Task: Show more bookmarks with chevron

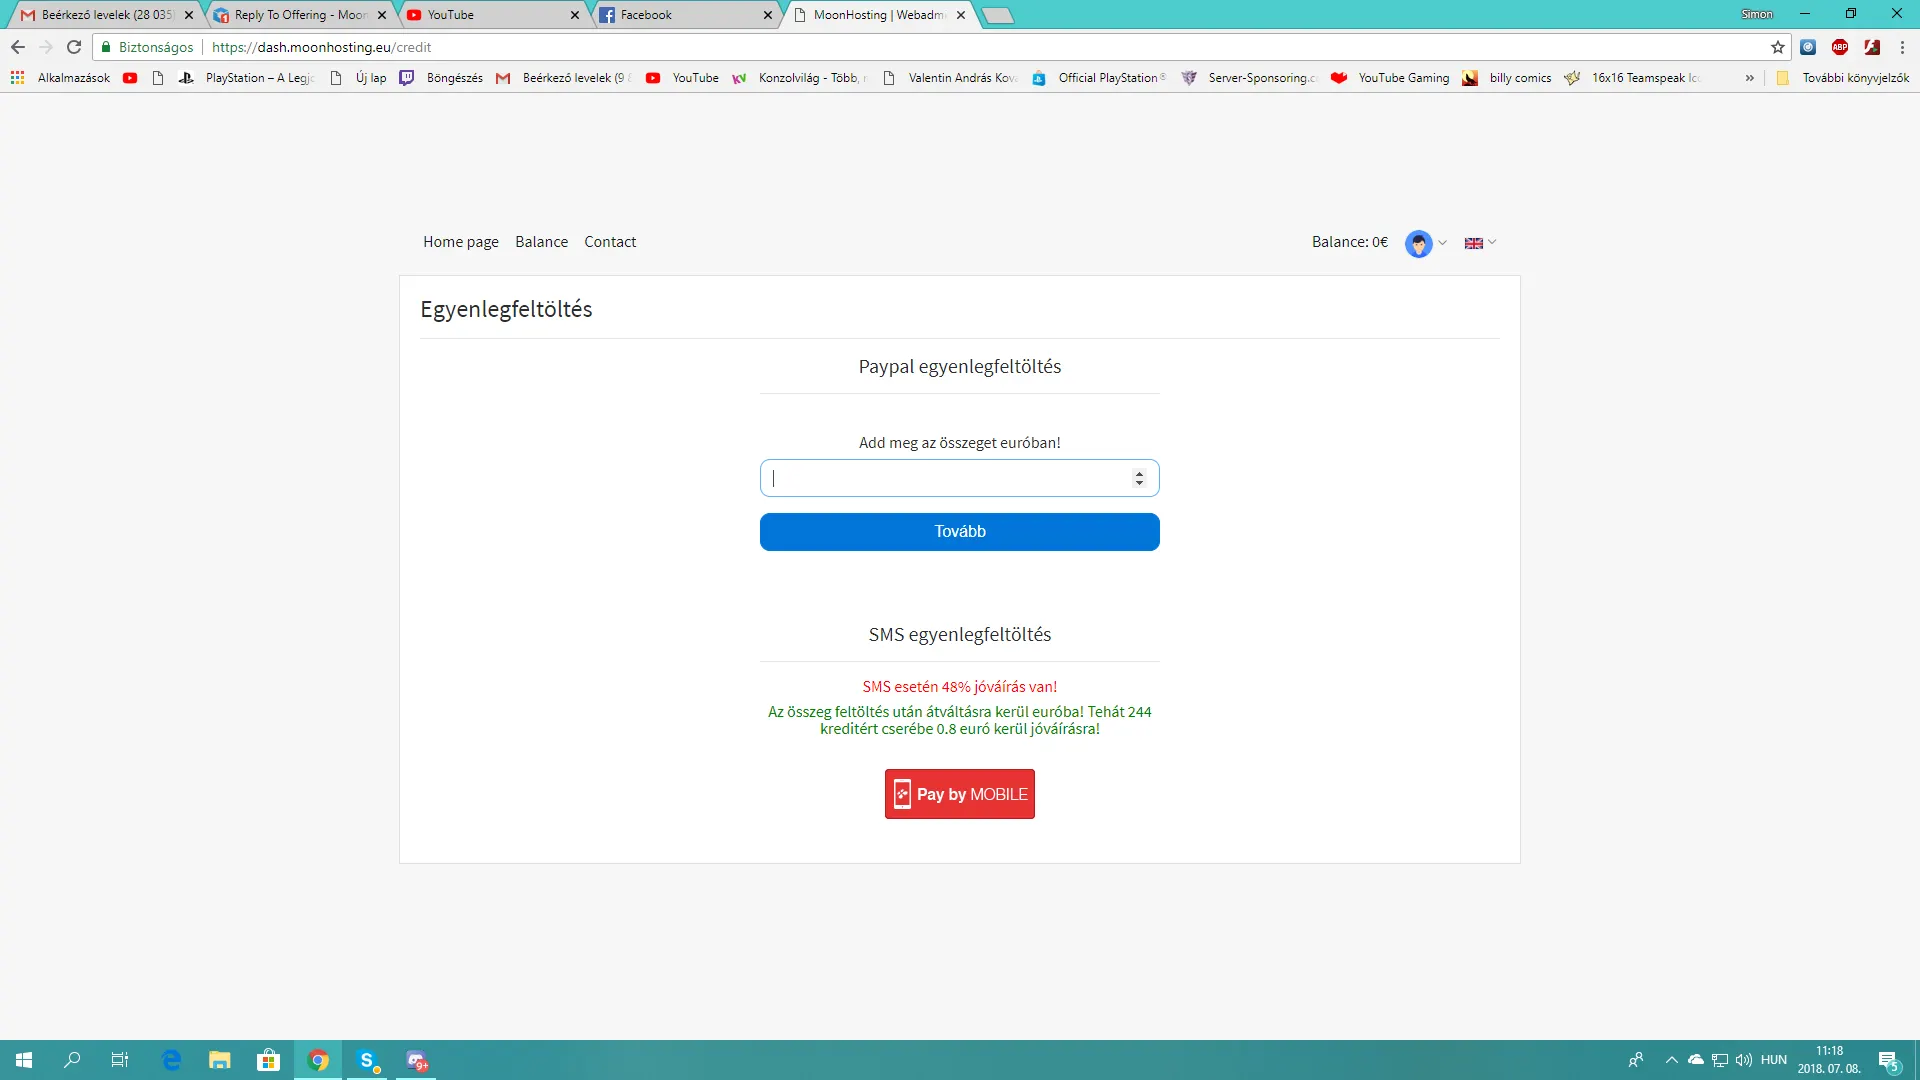Action: pyautogui.click(x=1749, y=78)
